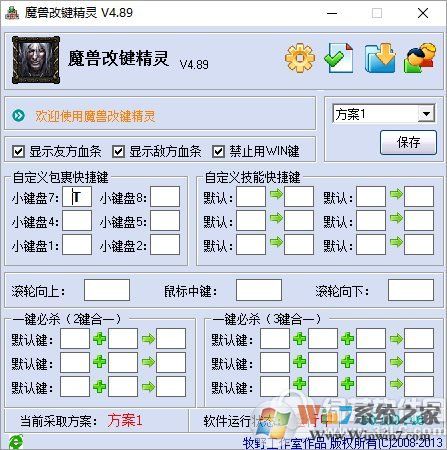
Task: Focus the 小键盘5 key field
Action: 165,221
